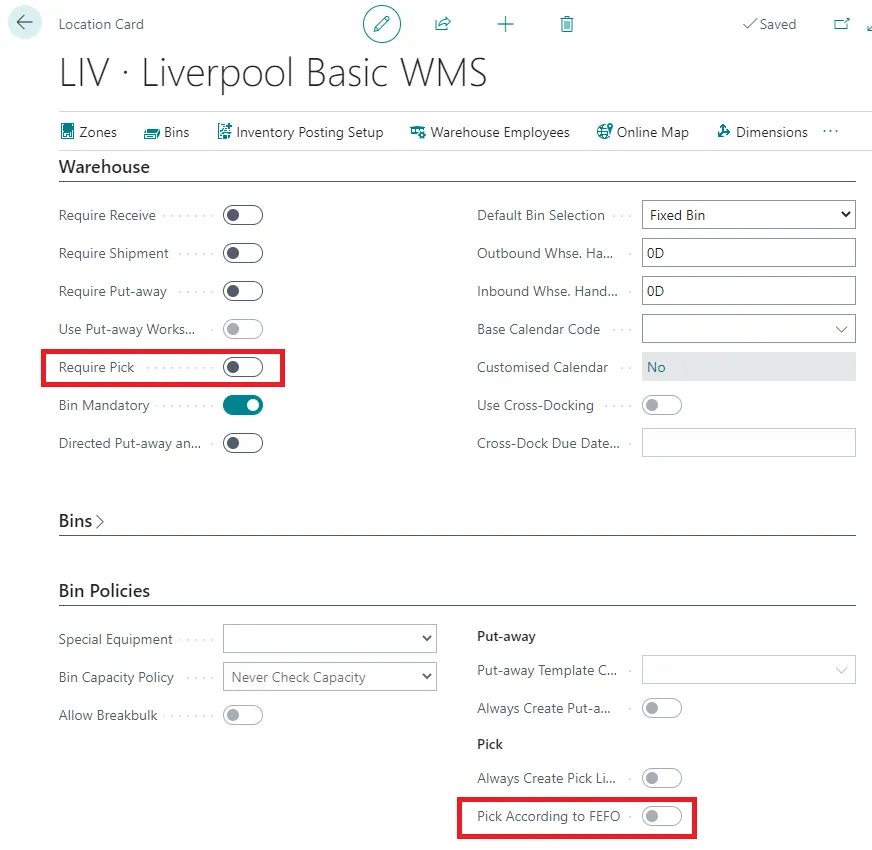872x850 pixels.
Task: Open Warehouse Employees
Action: tap(489, 132)
